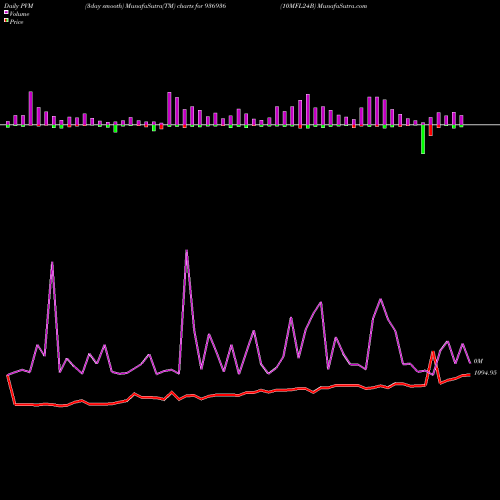
Task: Click the red-green Price legend swatch
Action: (x=6, y=21)
